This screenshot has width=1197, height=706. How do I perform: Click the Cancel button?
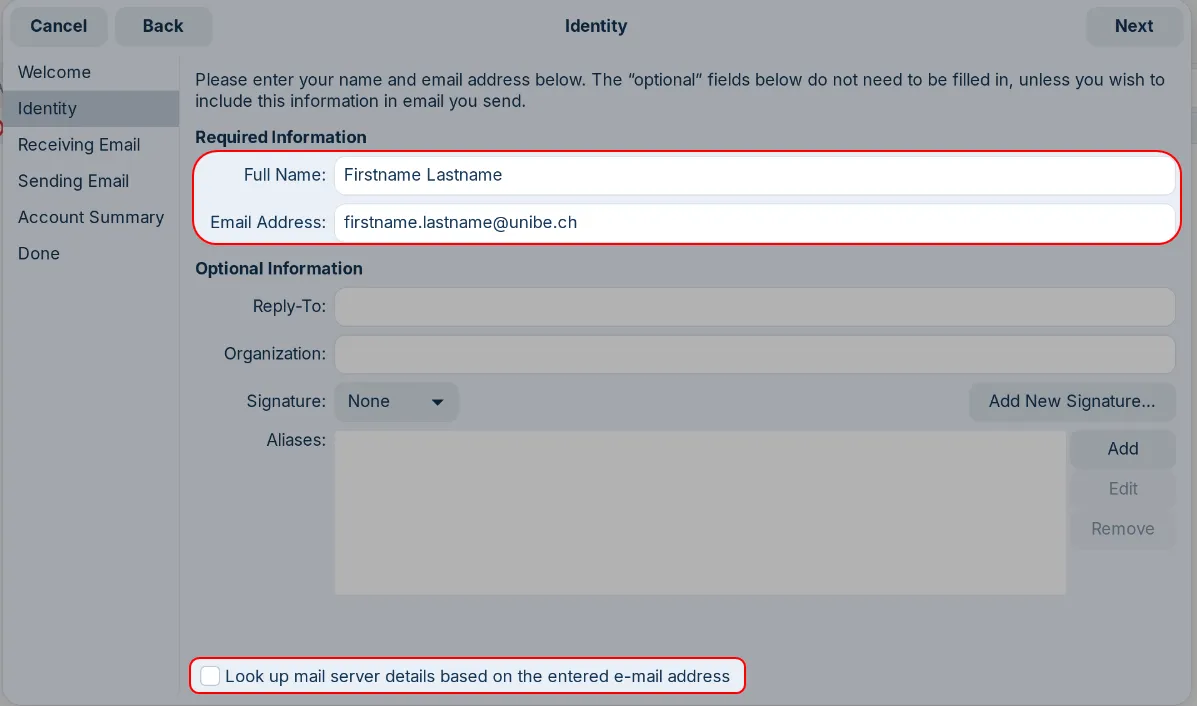pos(59,26)
